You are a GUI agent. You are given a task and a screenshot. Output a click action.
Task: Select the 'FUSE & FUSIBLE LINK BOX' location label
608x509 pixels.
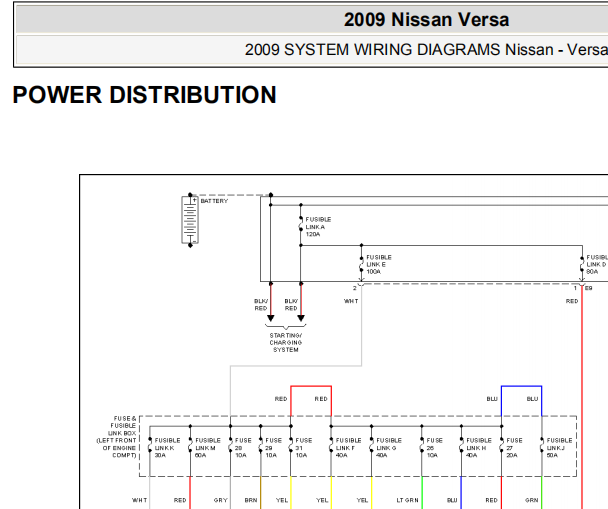pos(116,437)
